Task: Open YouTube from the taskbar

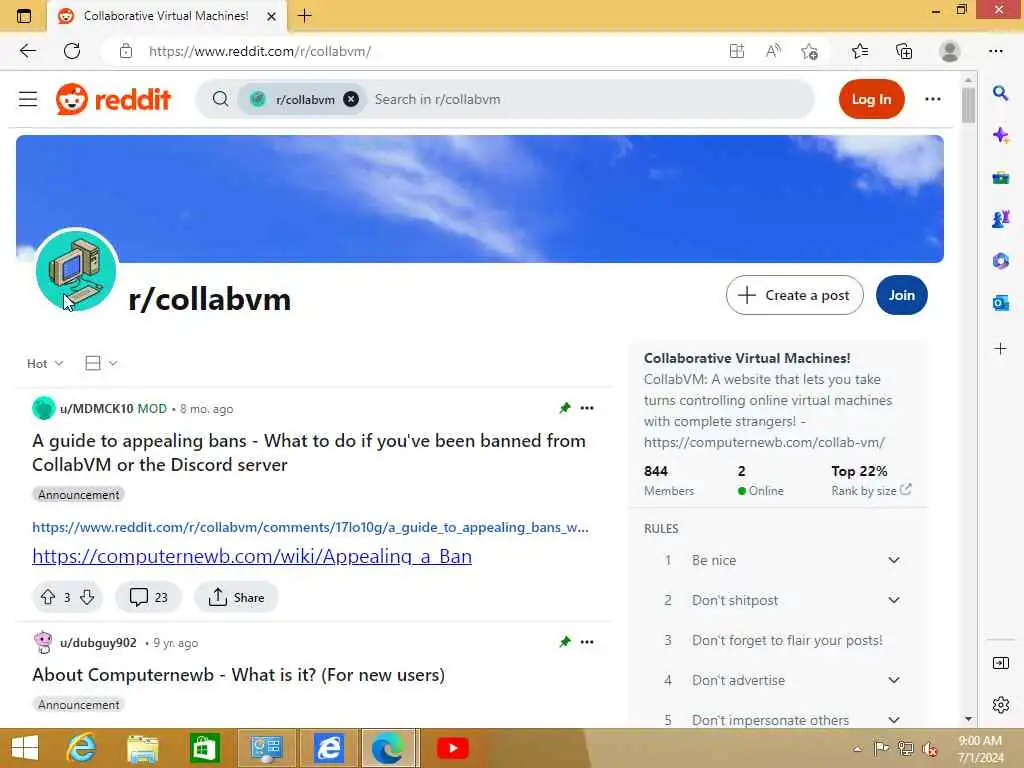Action: coord(452,748)
